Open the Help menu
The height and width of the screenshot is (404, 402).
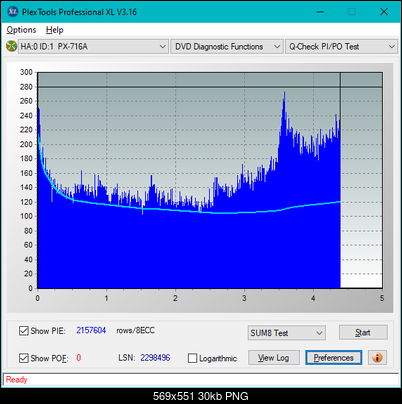[55, 30]
